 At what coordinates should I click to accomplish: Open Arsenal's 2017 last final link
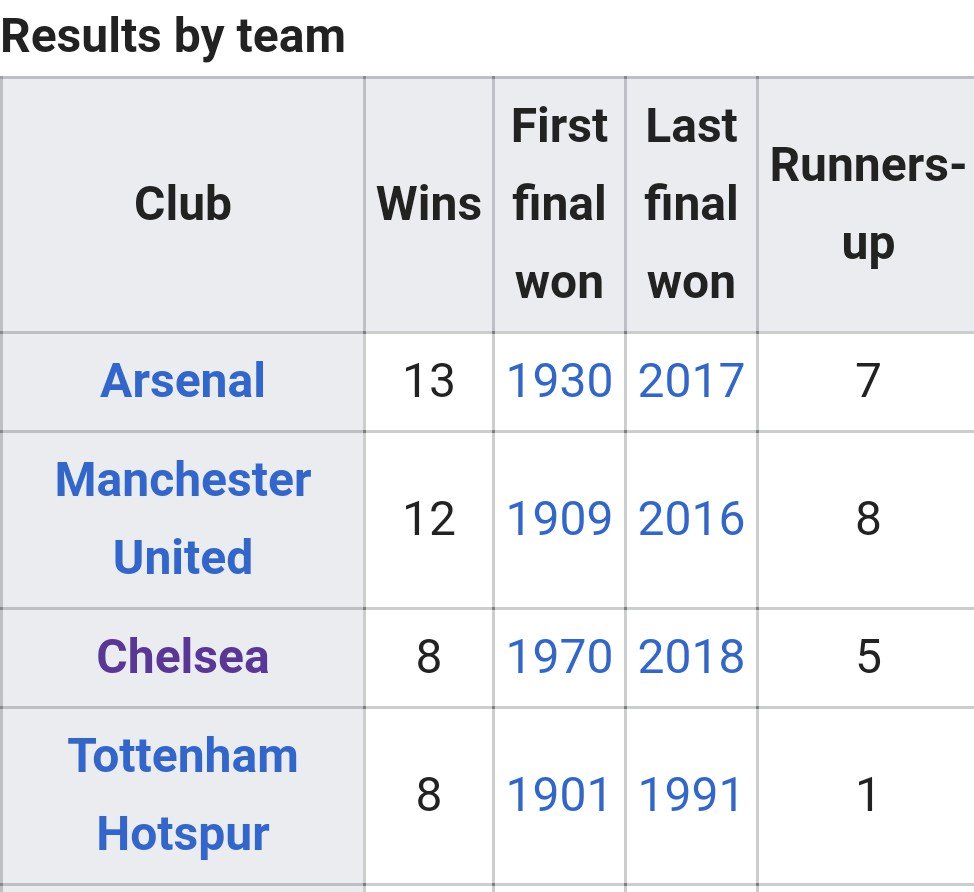tap(691, 380)
